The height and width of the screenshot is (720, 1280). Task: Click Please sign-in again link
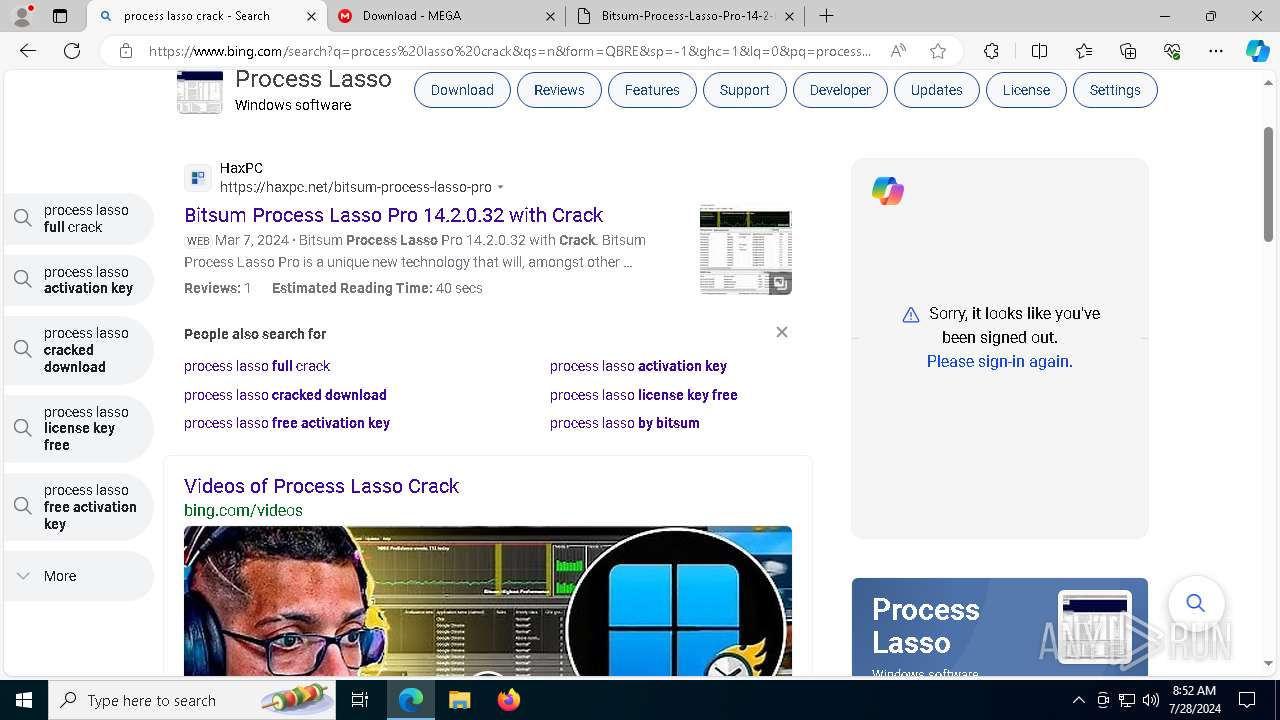point(1000,362)
